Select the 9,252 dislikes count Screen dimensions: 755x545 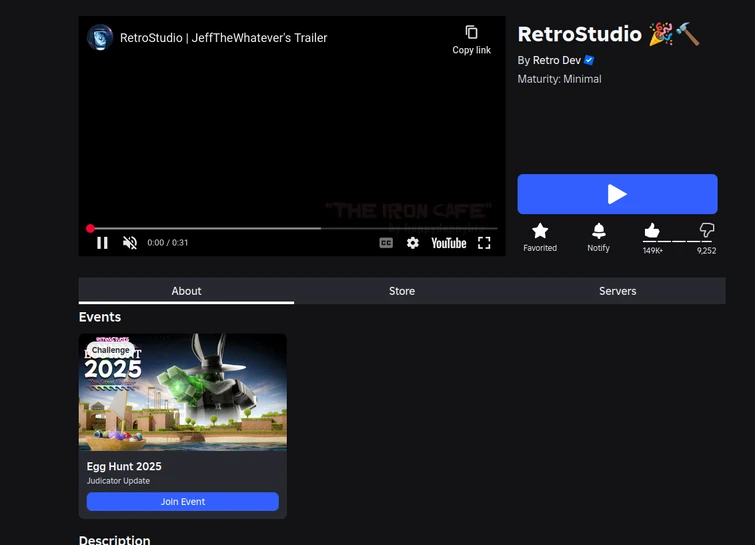[706, 250]
